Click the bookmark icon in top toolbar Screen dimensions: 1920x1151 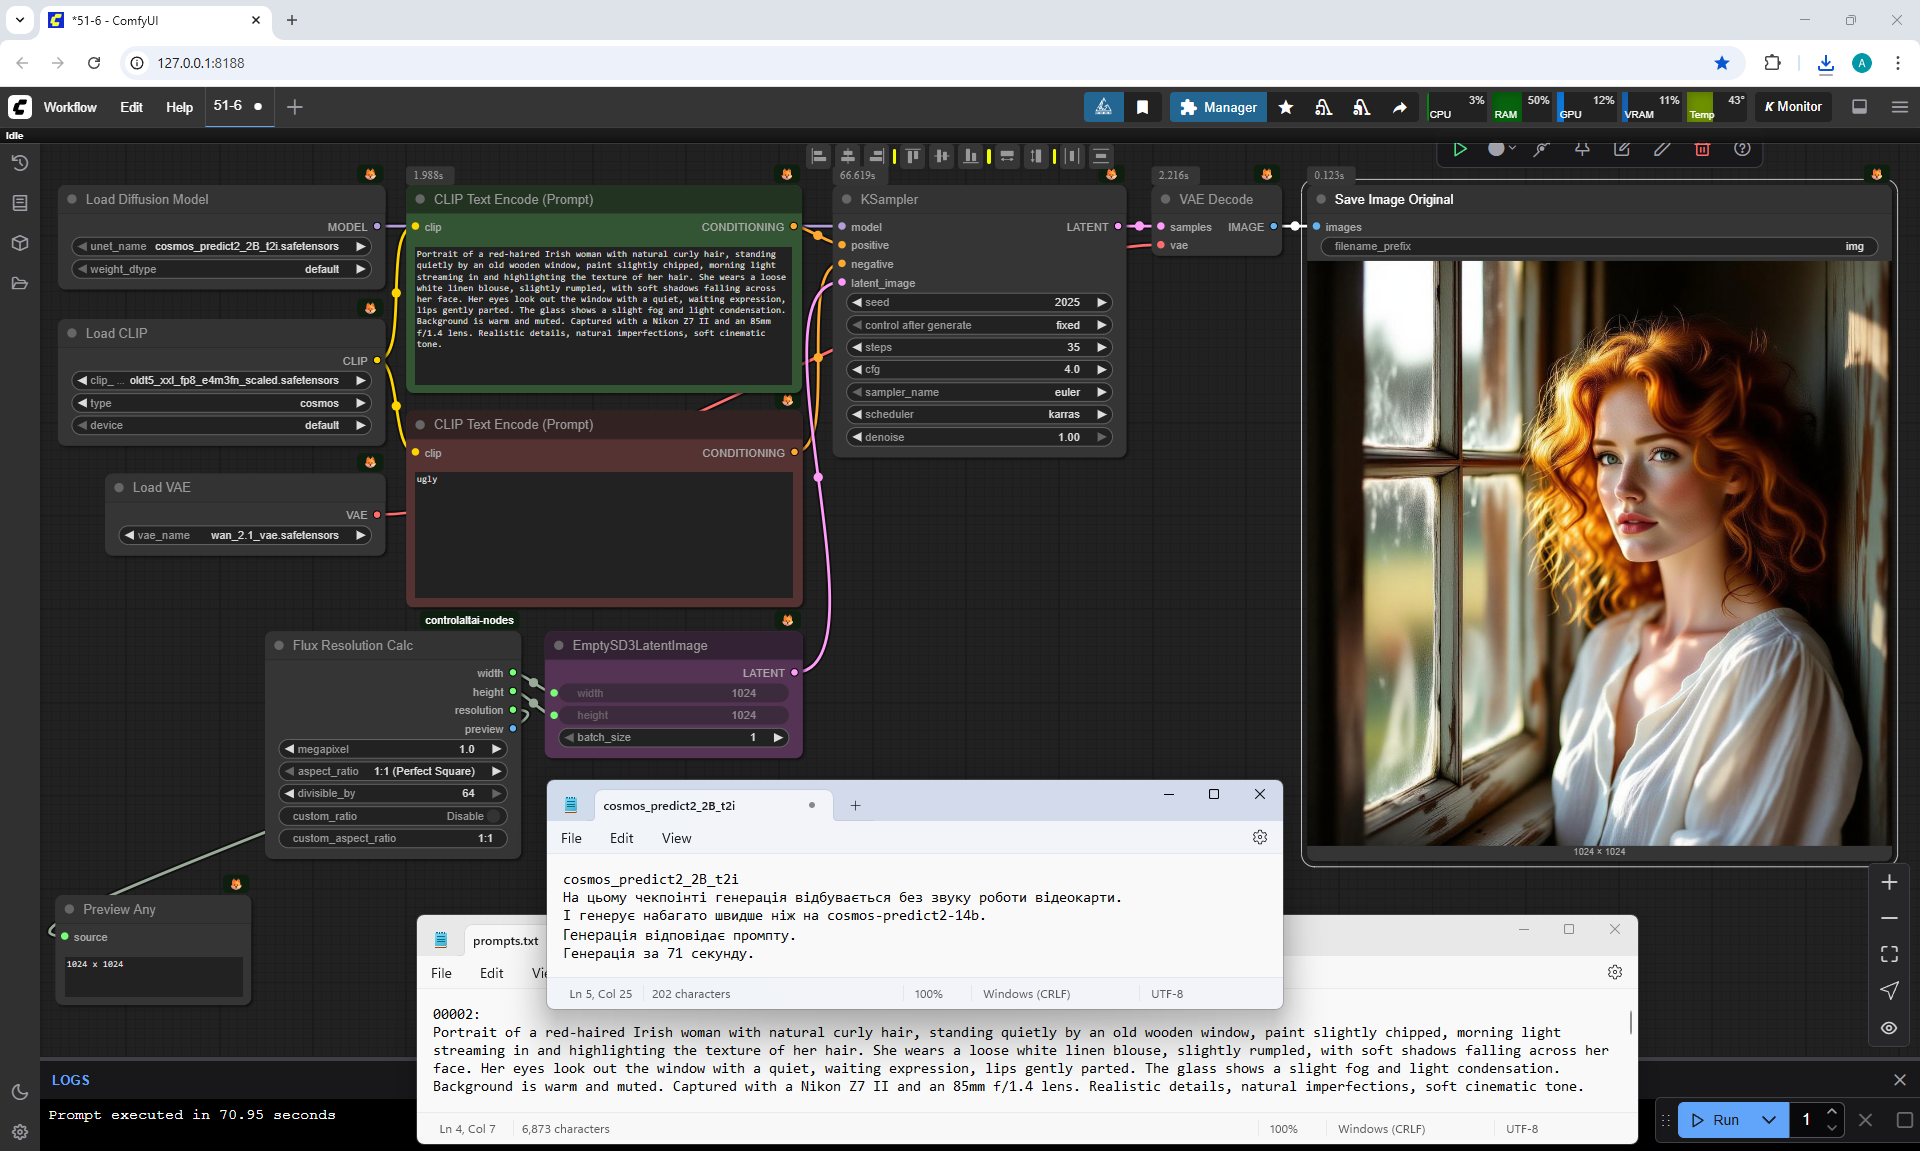pyautogui.click(x=1142, y=107)
